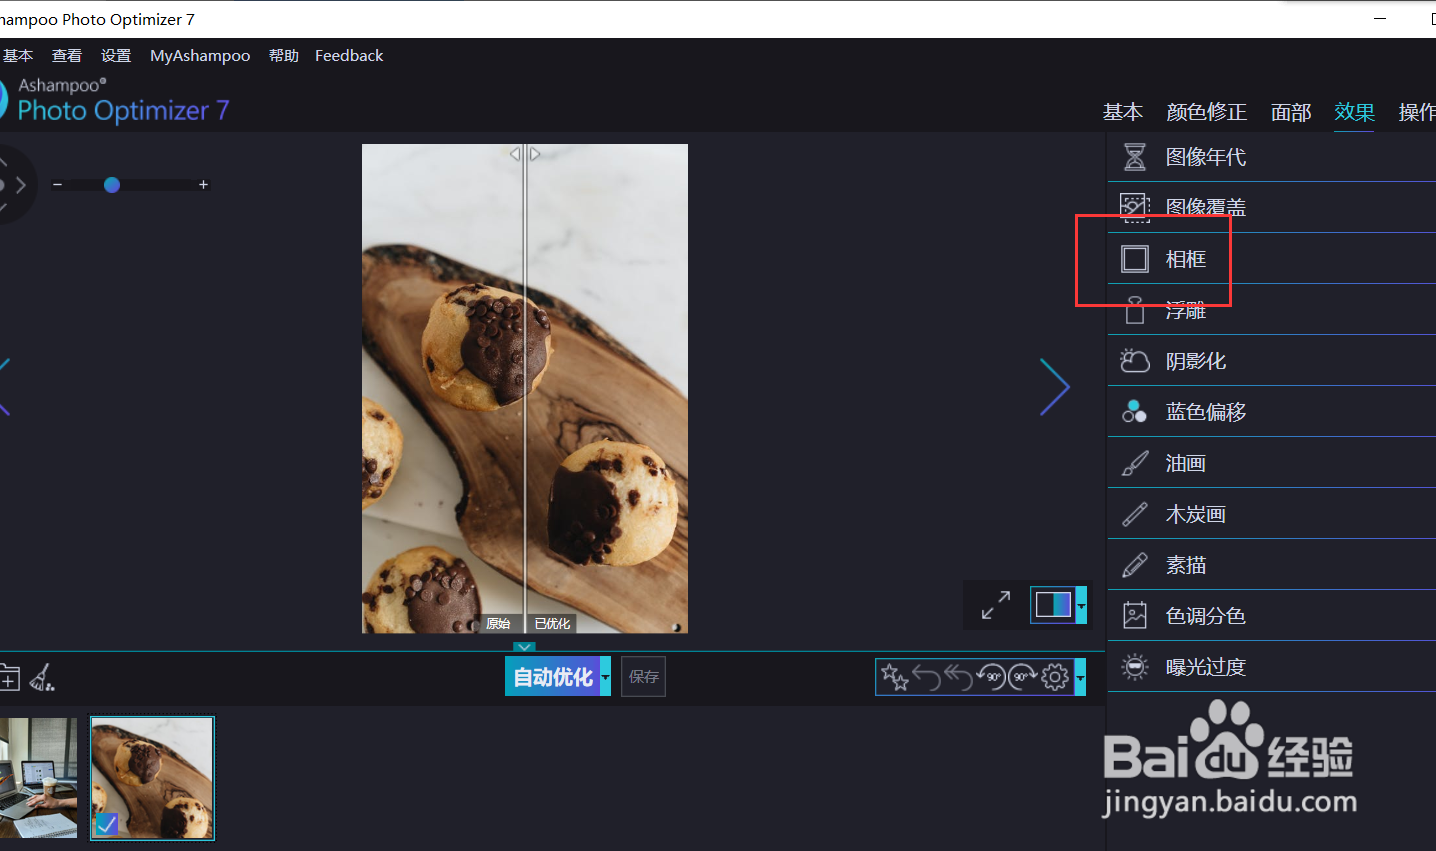Minimize the Photo Optimizer window
This screenshot has height=851, width=1436.
(1380, 19)
